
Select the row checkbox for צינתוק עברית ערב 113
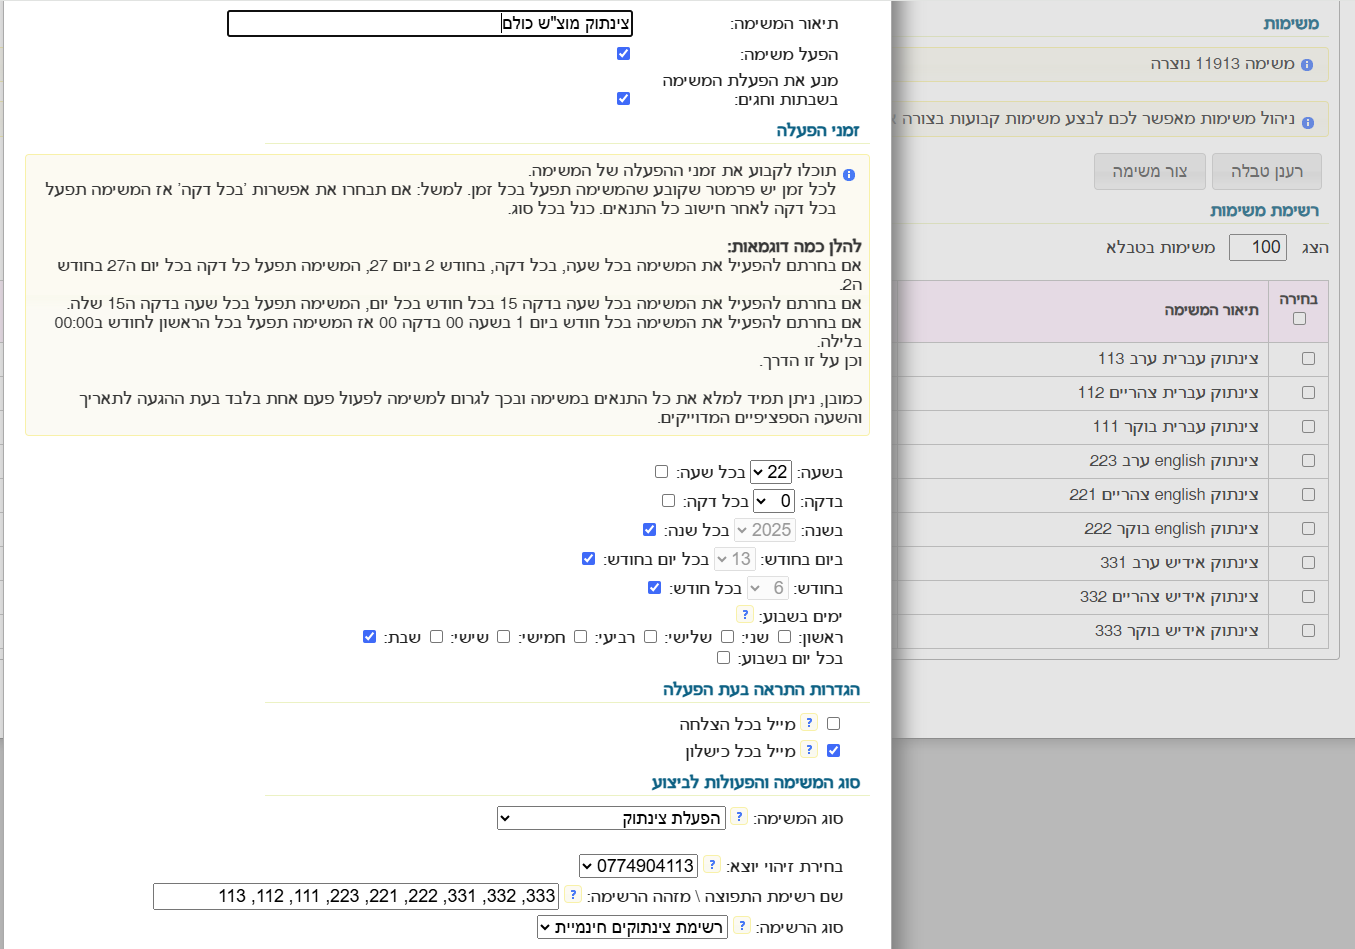click(x=1308, y=359)
